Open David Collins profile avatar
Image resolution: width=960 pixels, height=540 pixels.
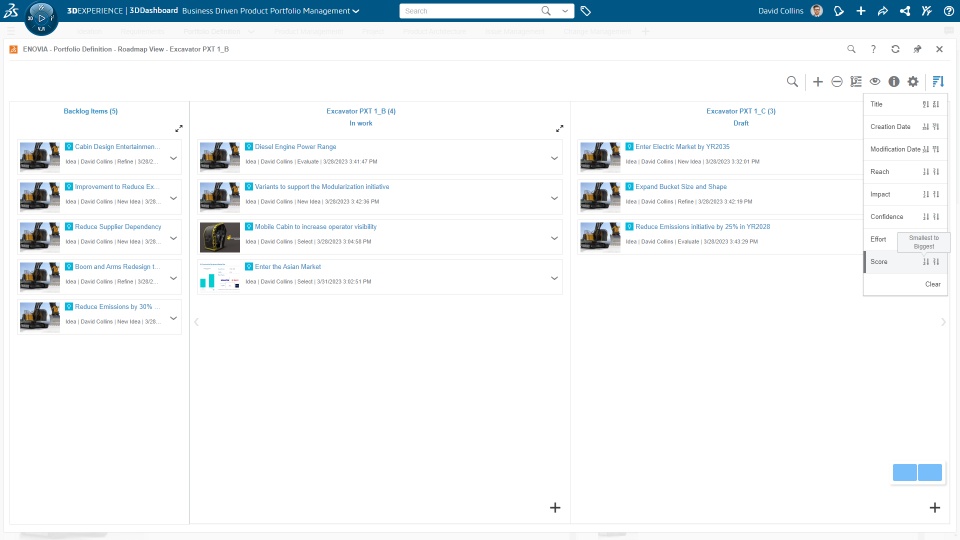pyautogui.click(x=816, y=10)
